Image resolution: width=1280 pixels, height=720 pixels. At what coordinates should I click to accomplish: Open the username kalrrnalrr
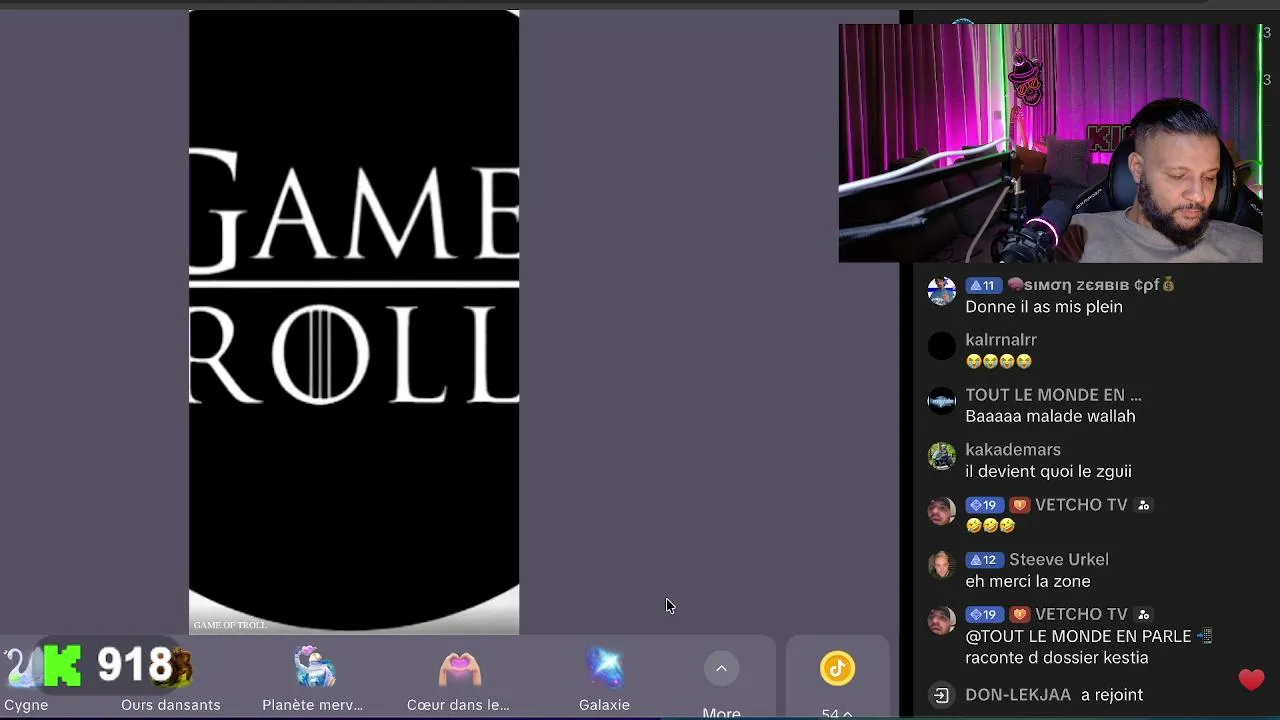tap(1001, 340)
